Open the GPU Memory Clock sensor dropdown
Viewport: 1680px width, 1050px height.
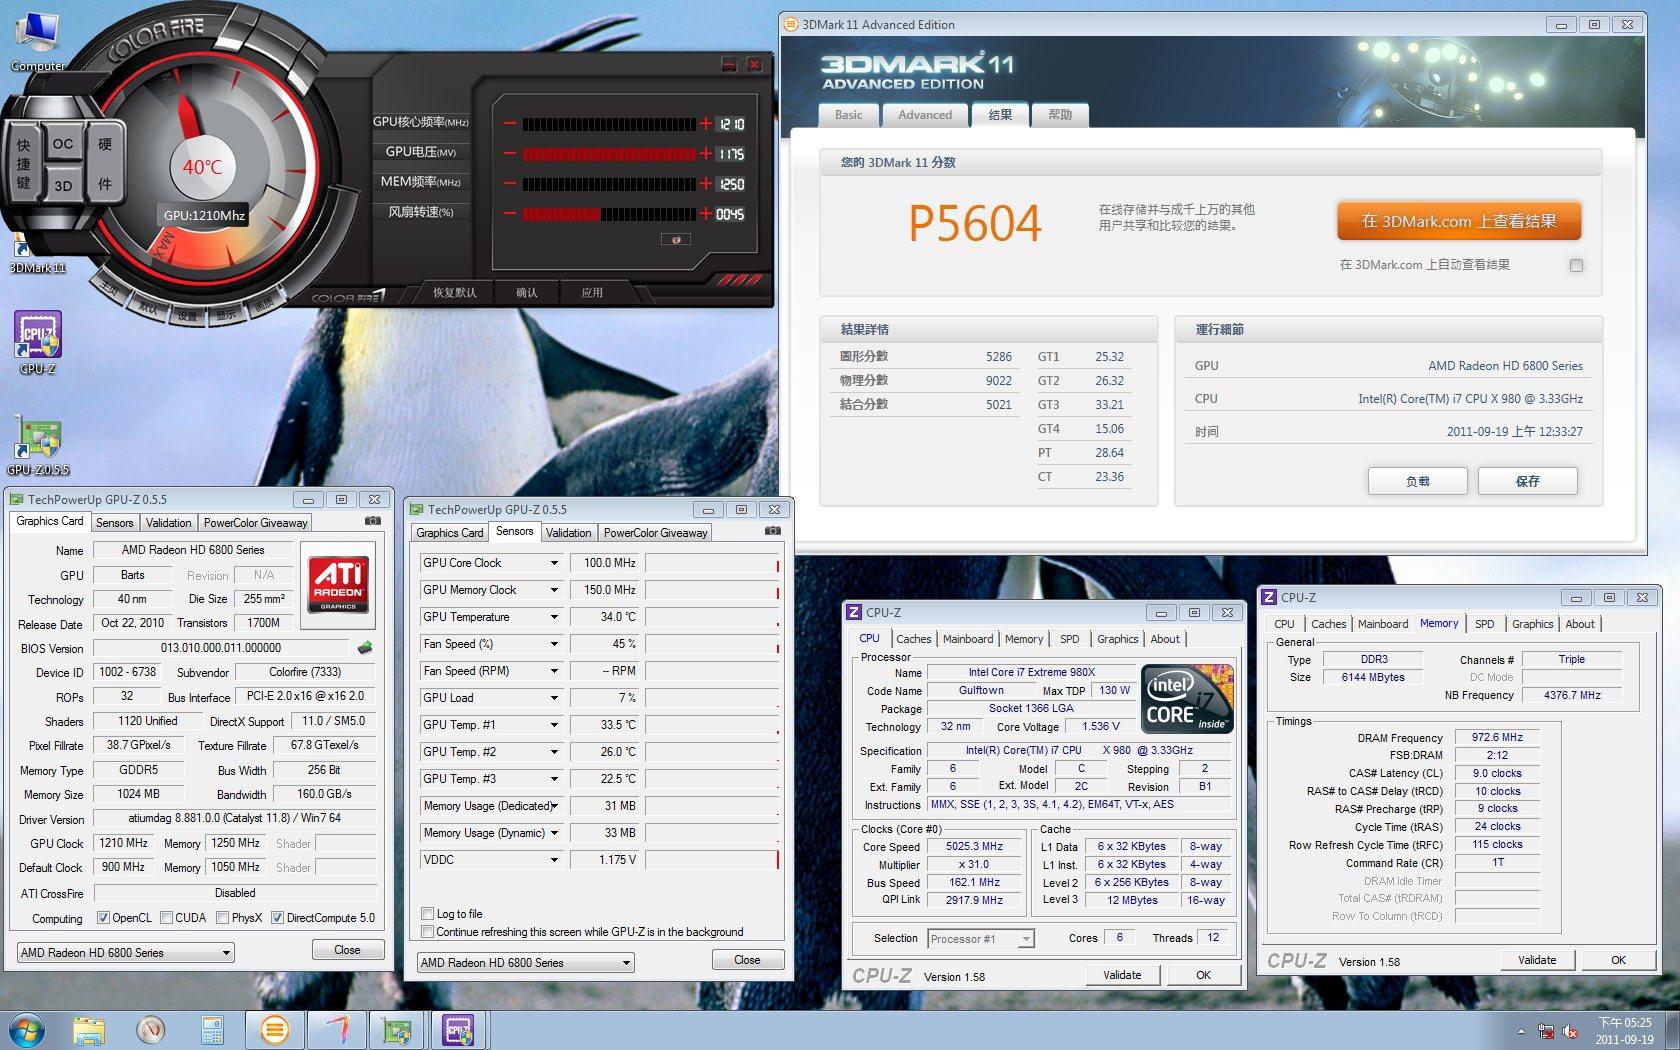pos(554,590)
